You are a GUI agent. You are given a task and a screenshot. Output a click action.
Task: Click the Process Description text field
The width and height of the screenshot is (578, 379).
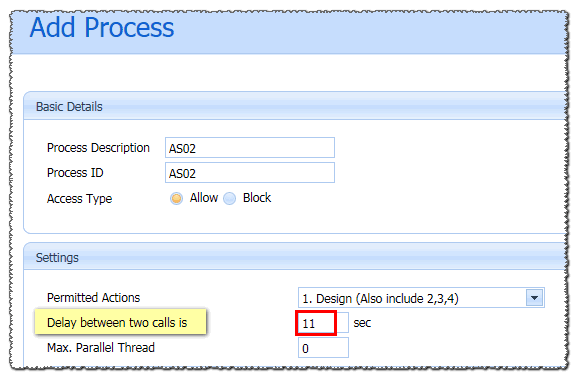coord(250,147)
